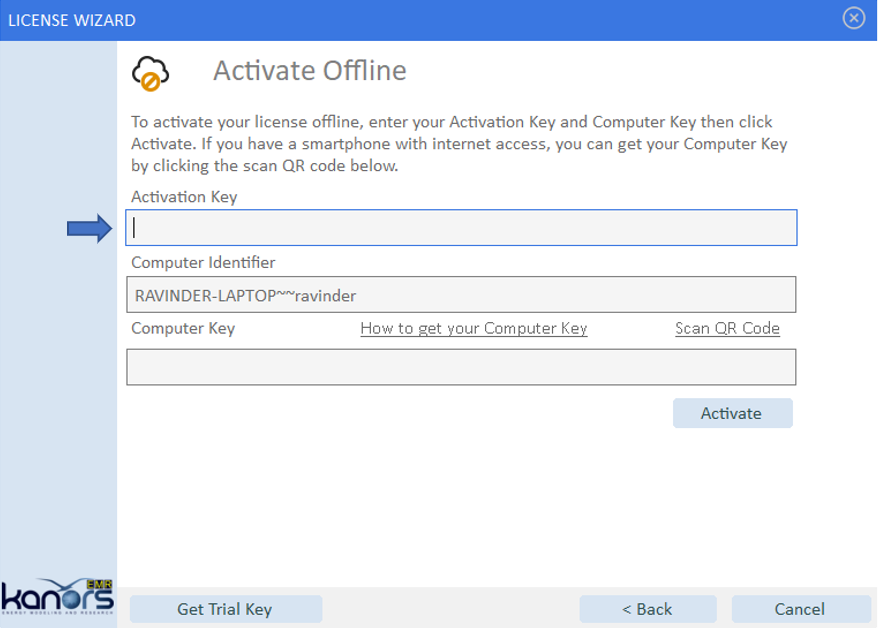The height and width of the screenshot is (628, 878).
Task: Go to previous step with Back
Action: (648, 609)
